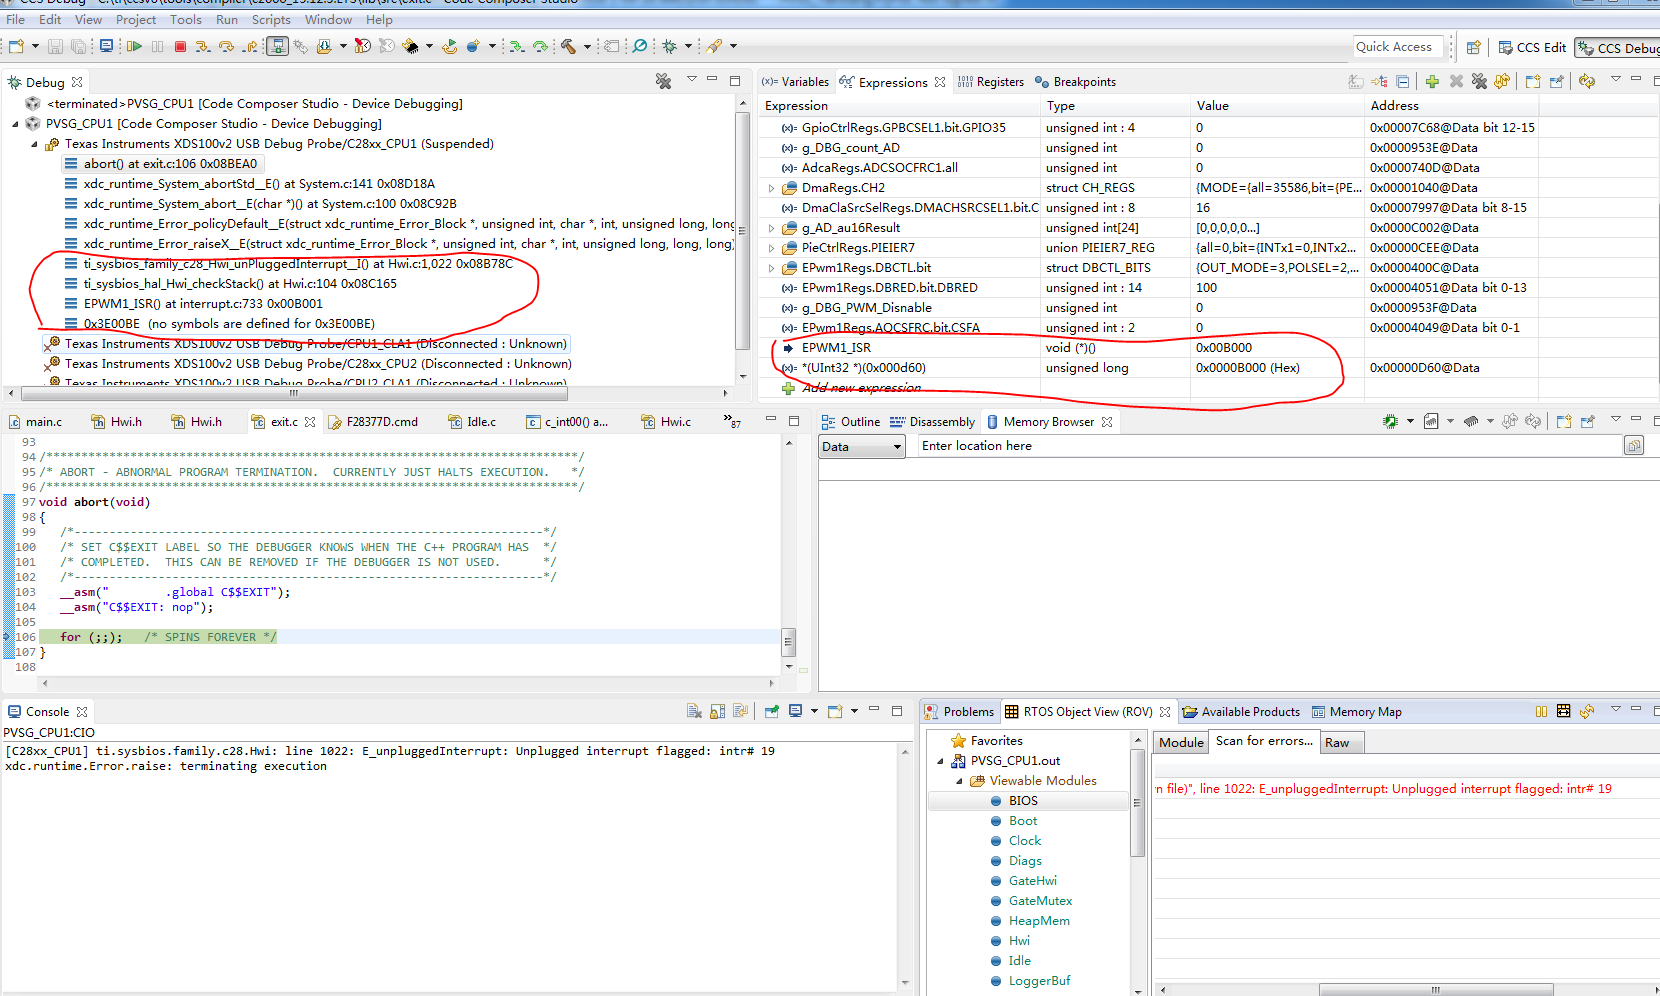This screenshot has height=996, width=1660.
Task: Click the New file toolbar icon
Action: point(16,46)
